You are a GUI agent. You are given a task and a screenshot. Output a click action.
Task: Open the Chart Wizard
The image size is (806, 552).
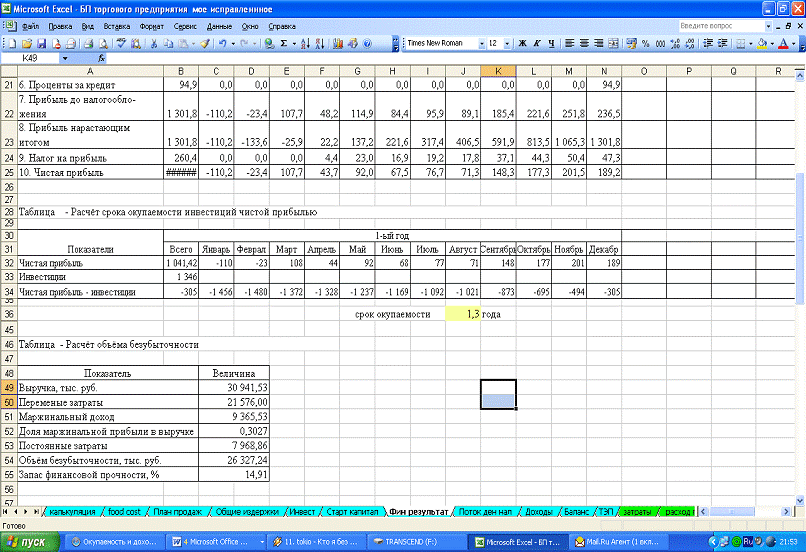pos(340,44)
